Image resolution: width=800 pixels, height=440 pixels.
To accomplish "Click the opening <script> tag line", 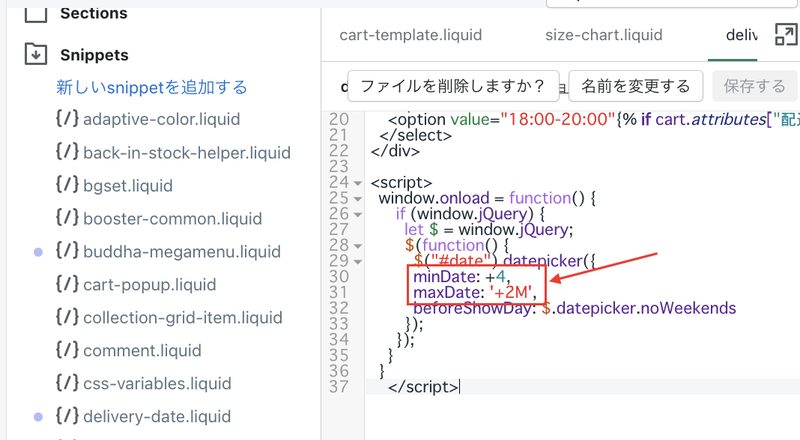I will point(402,182).
